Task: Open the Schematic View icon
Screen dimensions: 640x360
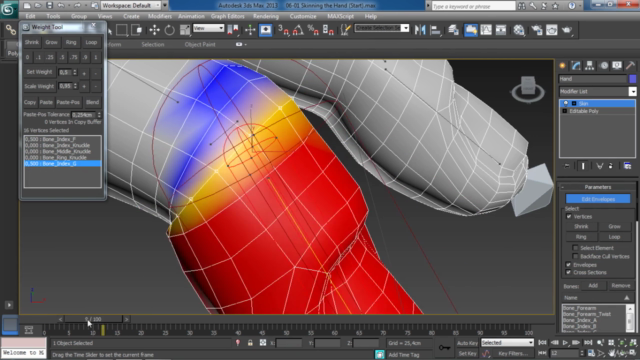Action: [x=501, y=30]
